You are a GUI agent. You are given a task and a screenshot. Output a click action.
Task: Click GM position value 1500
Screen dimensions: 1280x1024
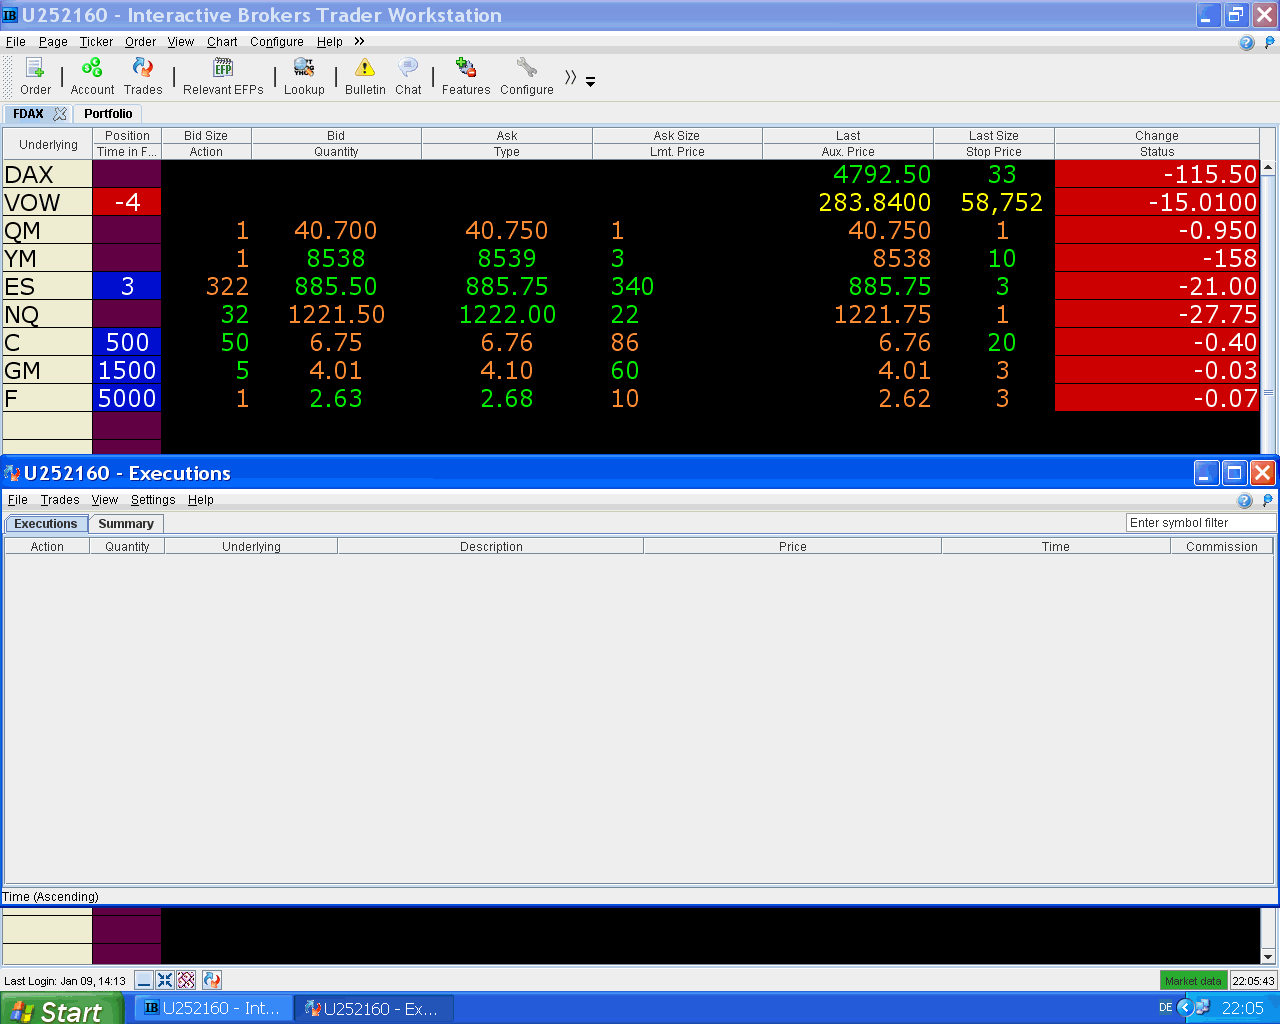pos(127,370)
